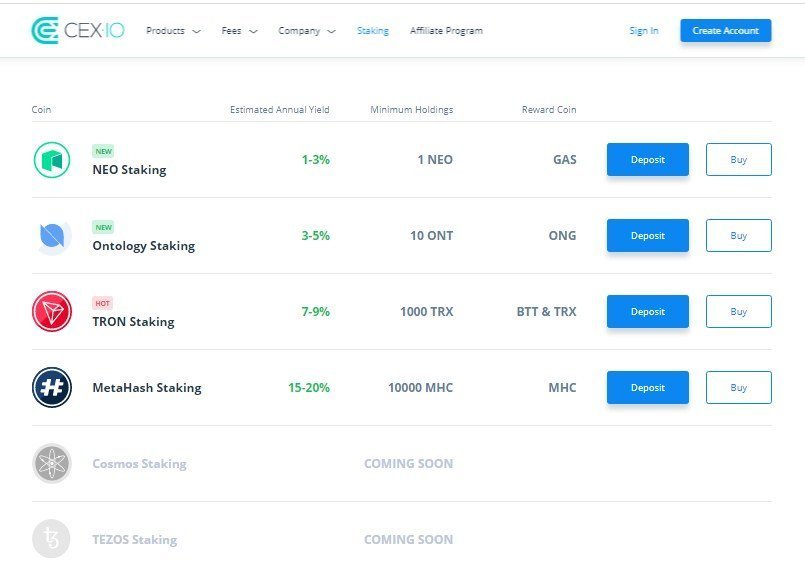Deposit for MetaHash Staking
Image resolution: width=805 pixels, height=569 pixels.
click(x=648, y=388)
